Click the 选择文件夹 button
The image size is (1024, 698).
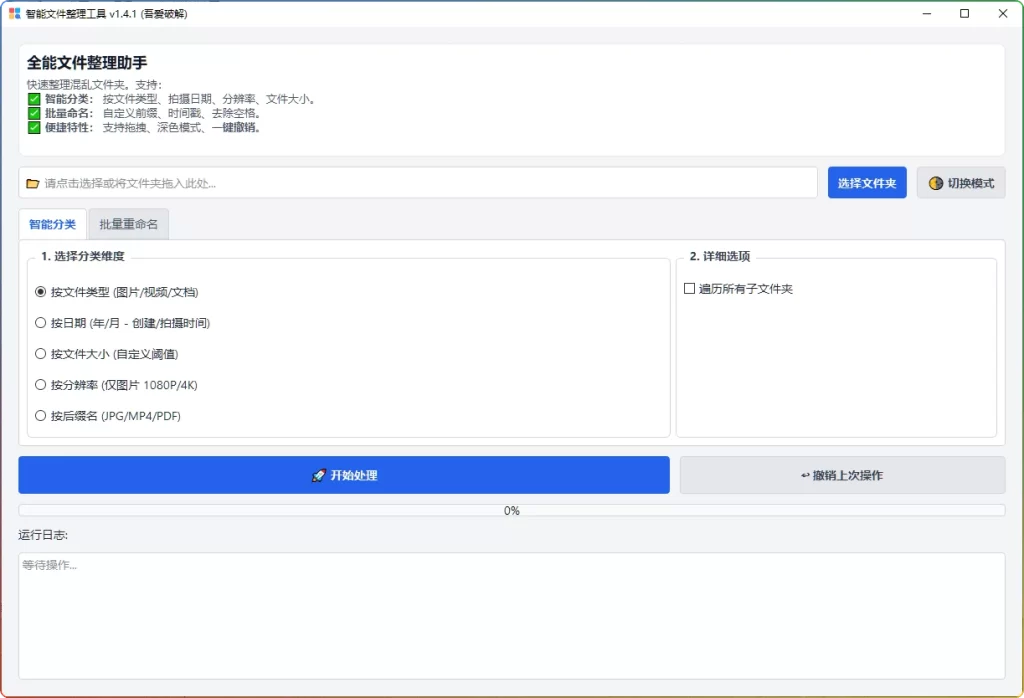coord(866,182)
